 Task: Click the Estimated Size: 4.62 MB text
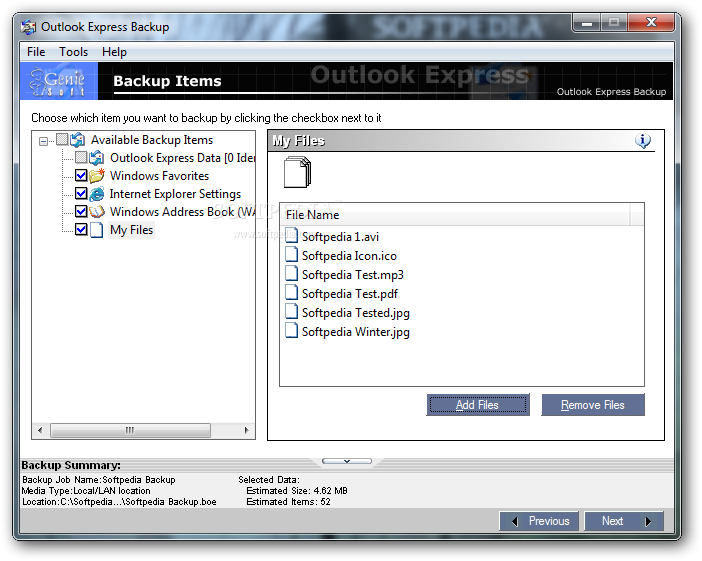[x=297, y=491]
